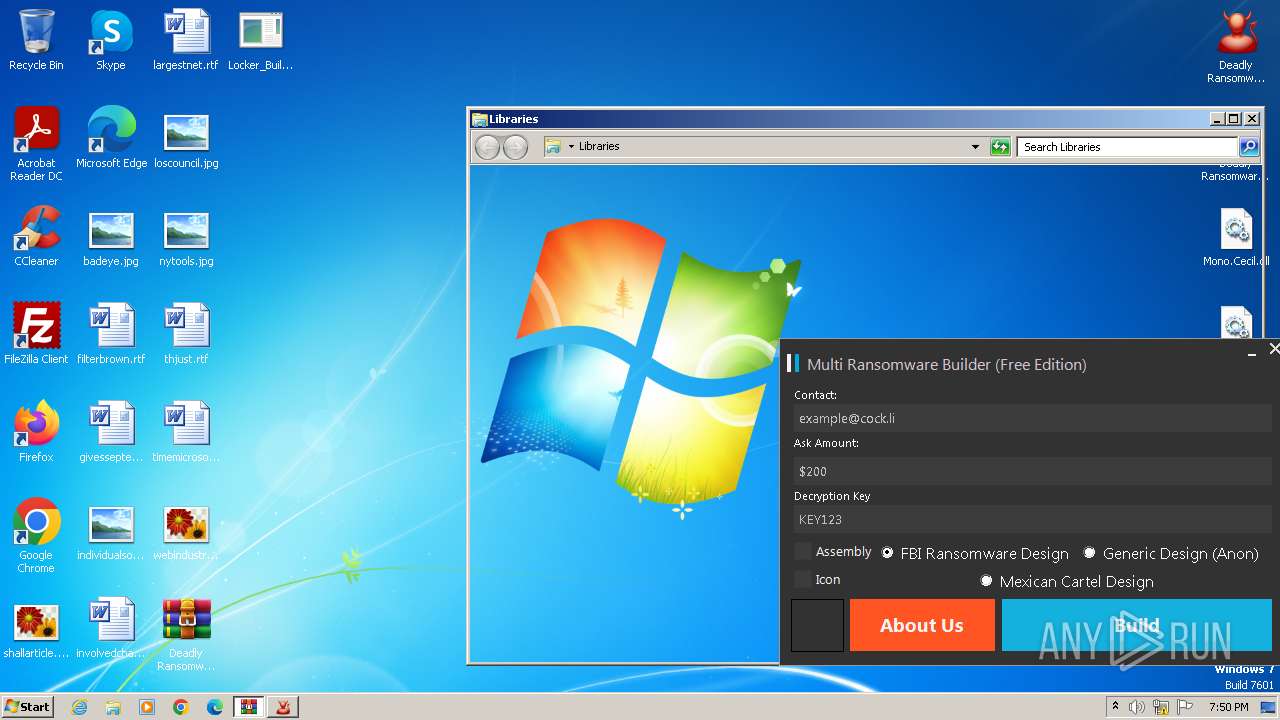
Task: Select FBI Ransomware Design radio option
Action: click(x=887, y=553)
